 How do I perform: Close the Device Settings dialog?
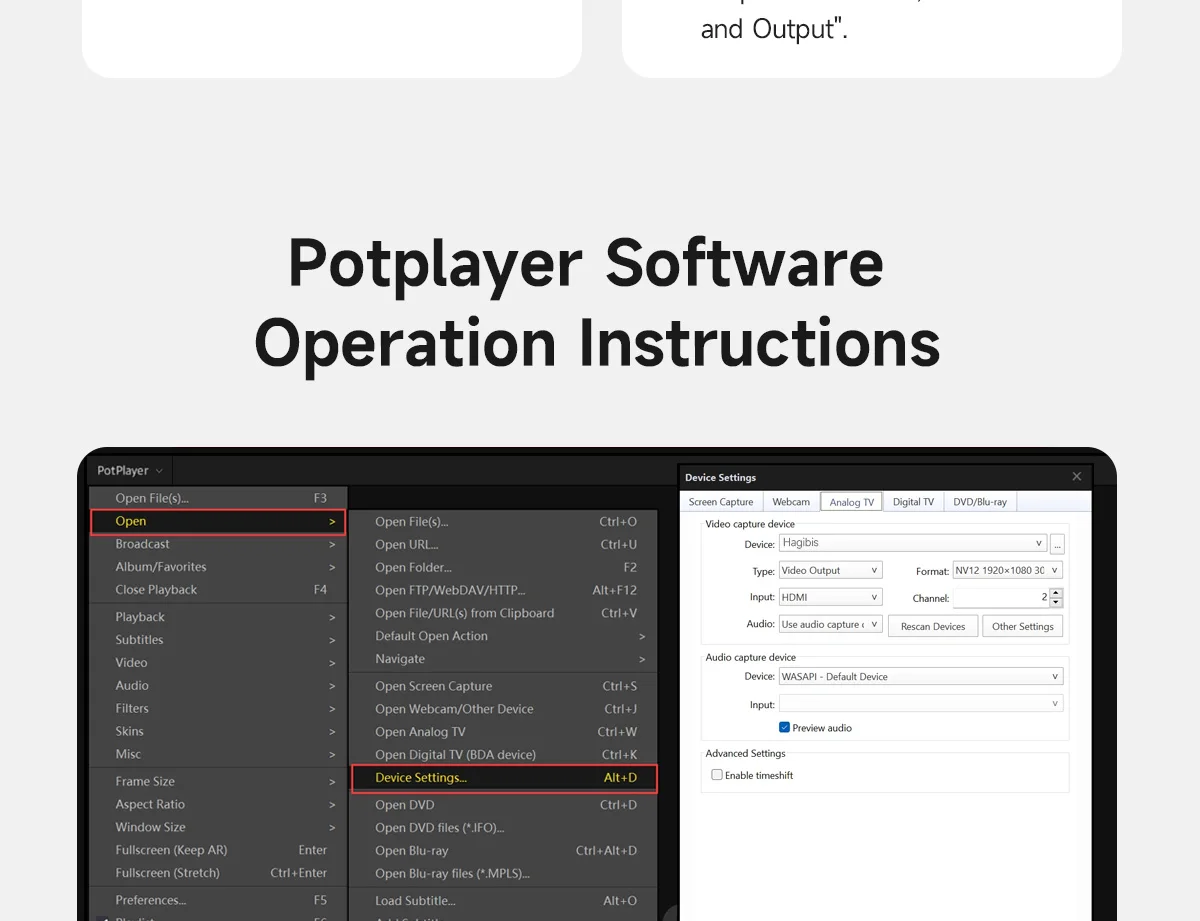[1077, 477]
